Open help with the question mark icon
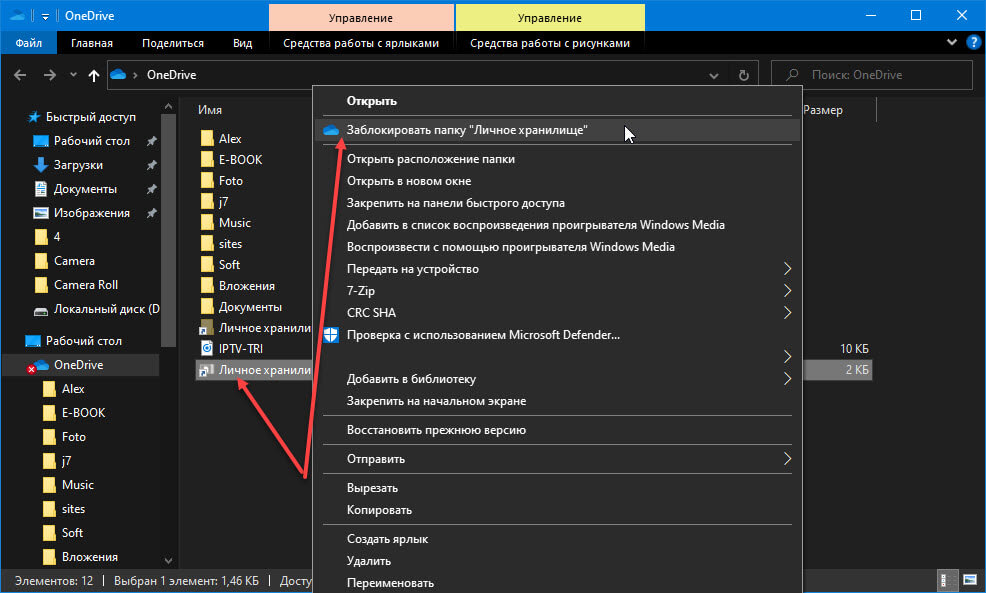This screenshot has height=593, width=986. 973,42
